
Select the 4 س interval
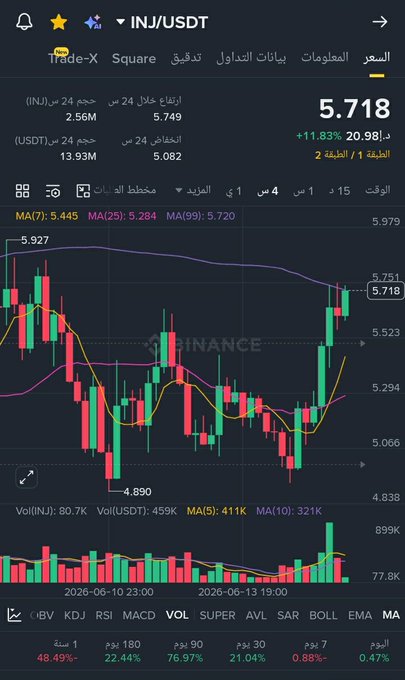268,191
